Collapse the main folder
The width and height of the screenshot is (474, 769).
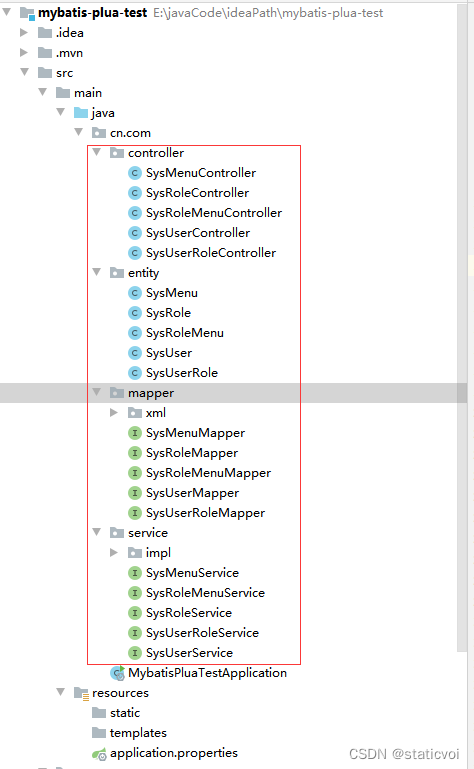coord(43,92)
